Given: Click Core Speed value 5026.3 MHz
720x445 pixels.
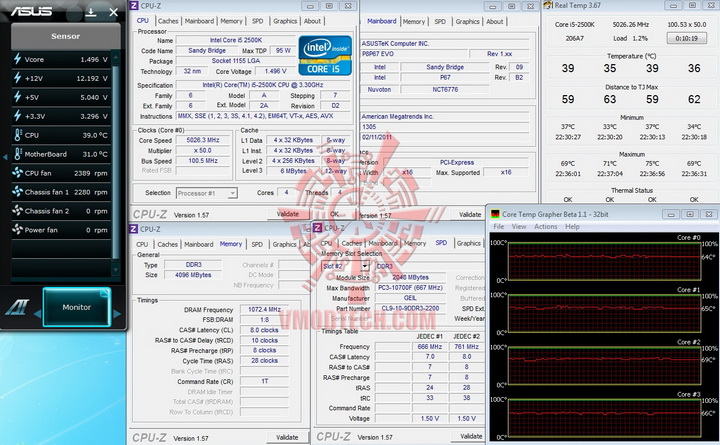Looking at the screenshot, I should [x=203, y=140].
